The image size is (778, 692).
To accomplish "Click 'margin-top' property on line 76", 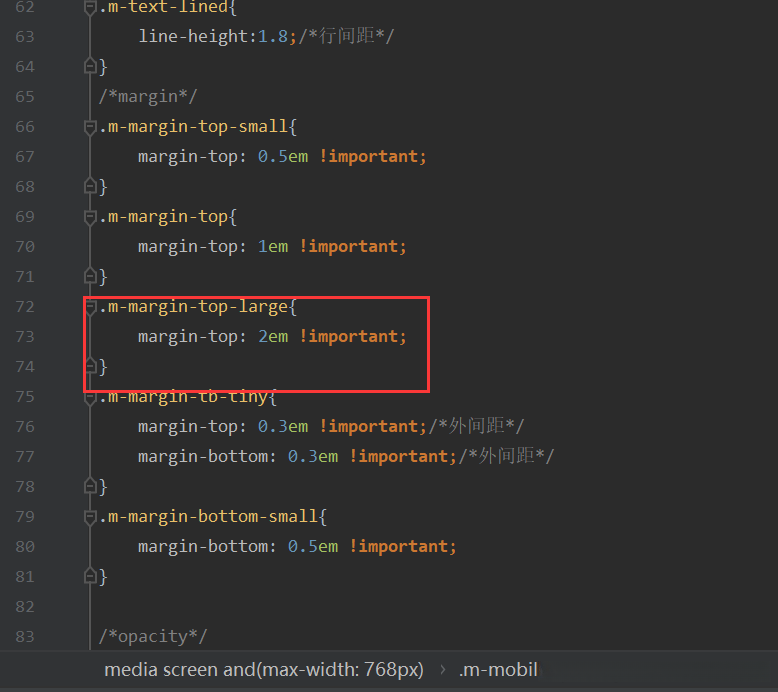I will pyautogui.click(x=188, y=427).
